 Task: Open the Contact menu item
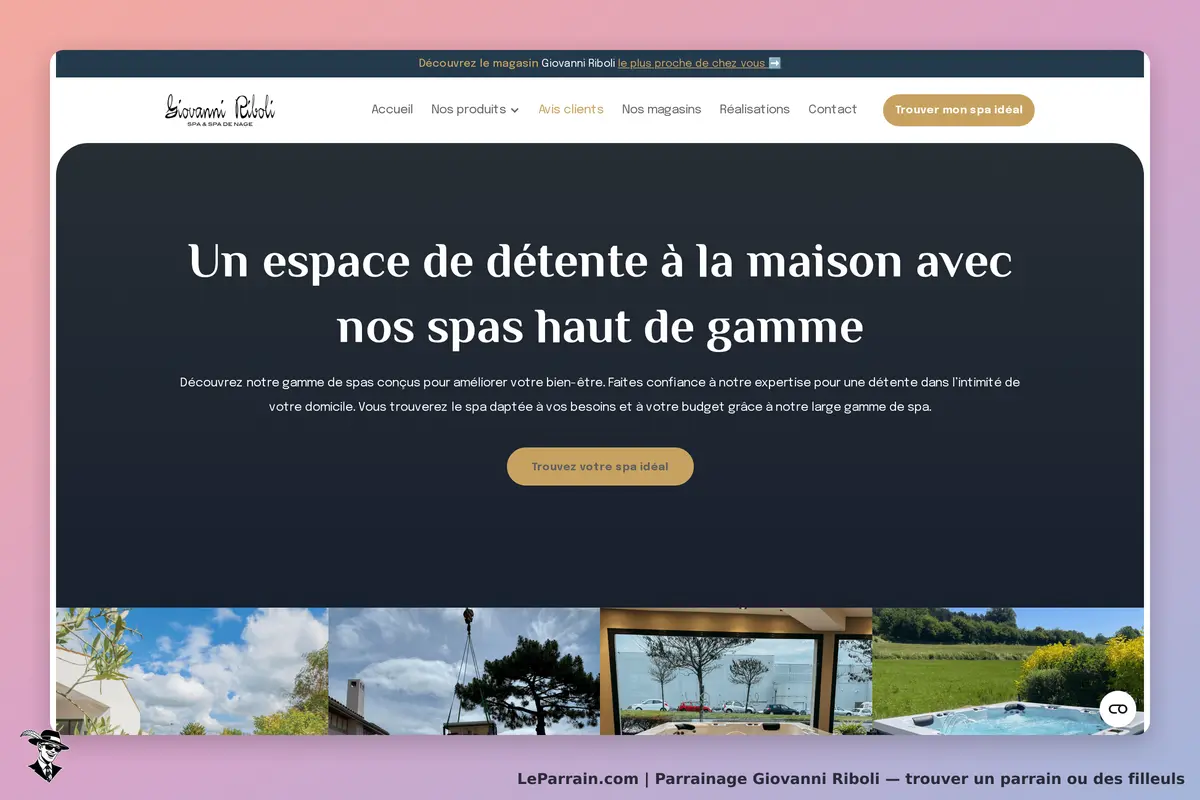[x=833, y=110]
